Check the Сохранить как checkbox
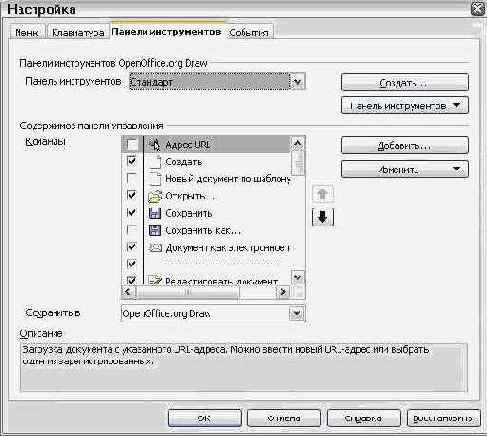The image size is (487, 436). (x=132, y=229)
